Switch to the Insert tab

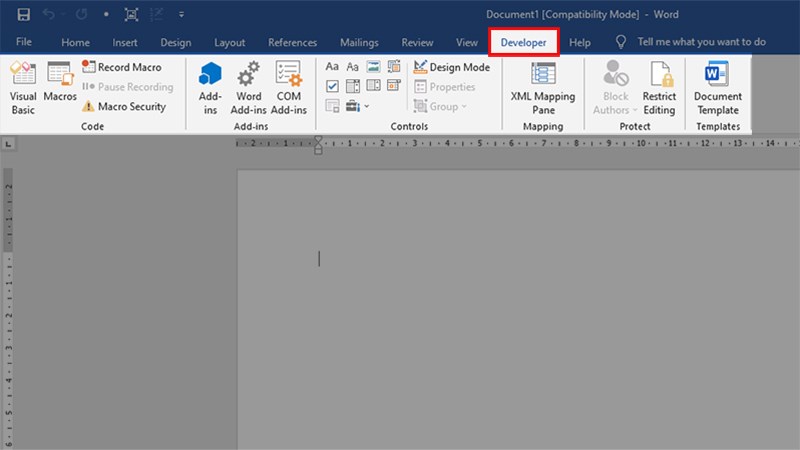click(x=125, y=43)
